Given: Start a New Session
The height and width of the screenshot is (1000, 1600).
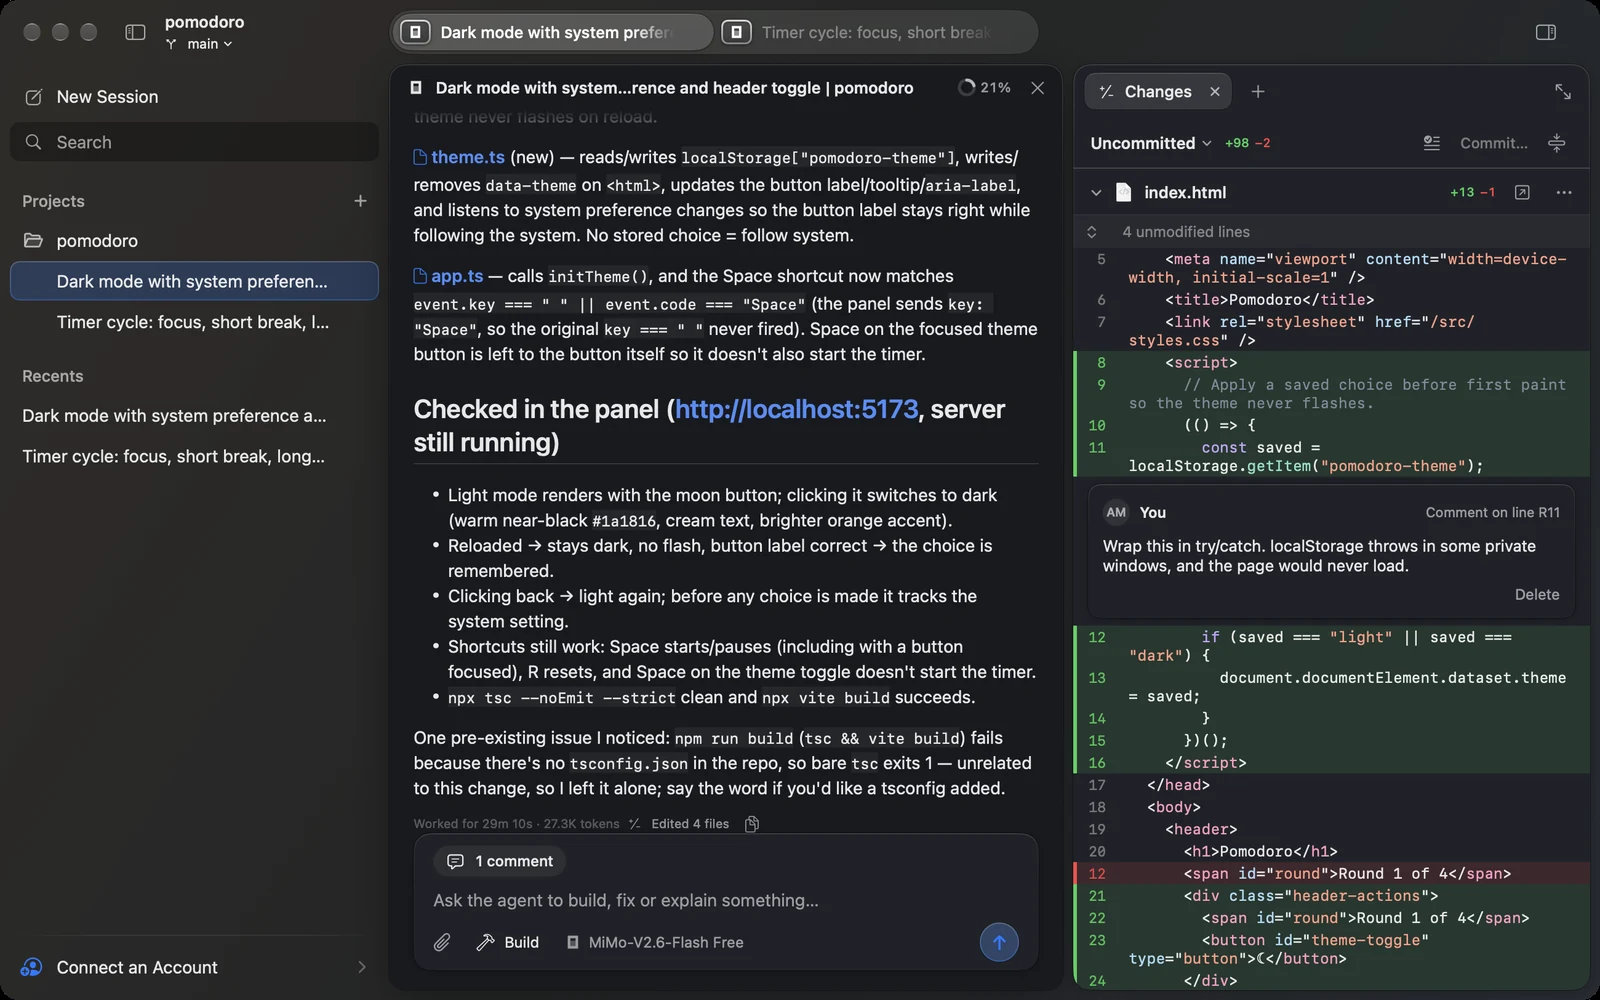Looking at the screenshot, I should coord(107,97).
